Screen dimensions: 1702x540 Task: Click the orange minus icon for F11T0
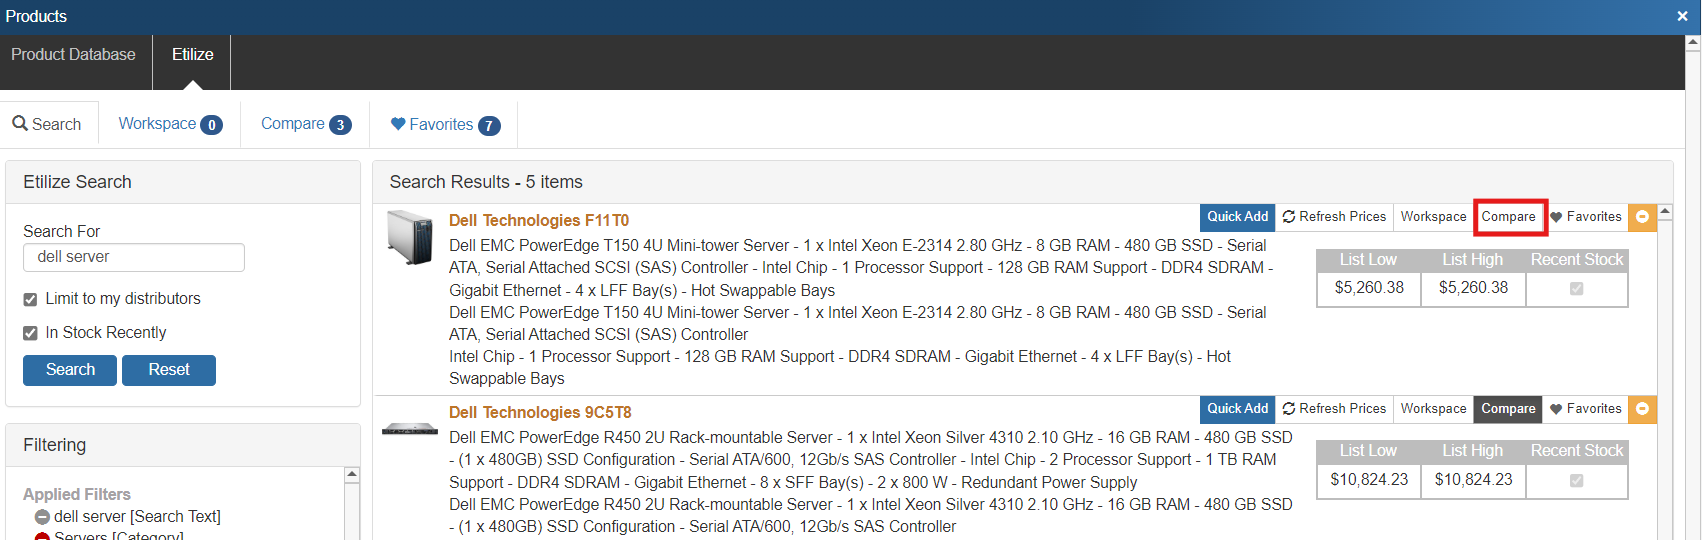[x=1642, y=217]
